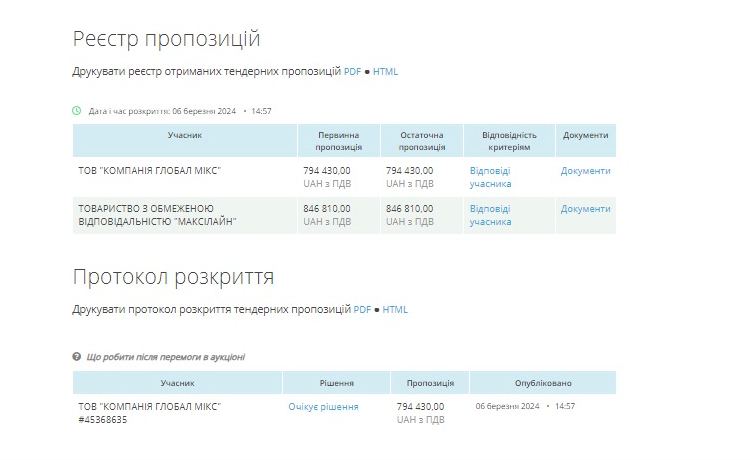Screen dimensions: 750x460
Task: Select the МАКСІЛАЙН participant name in register
Action: 158,215
